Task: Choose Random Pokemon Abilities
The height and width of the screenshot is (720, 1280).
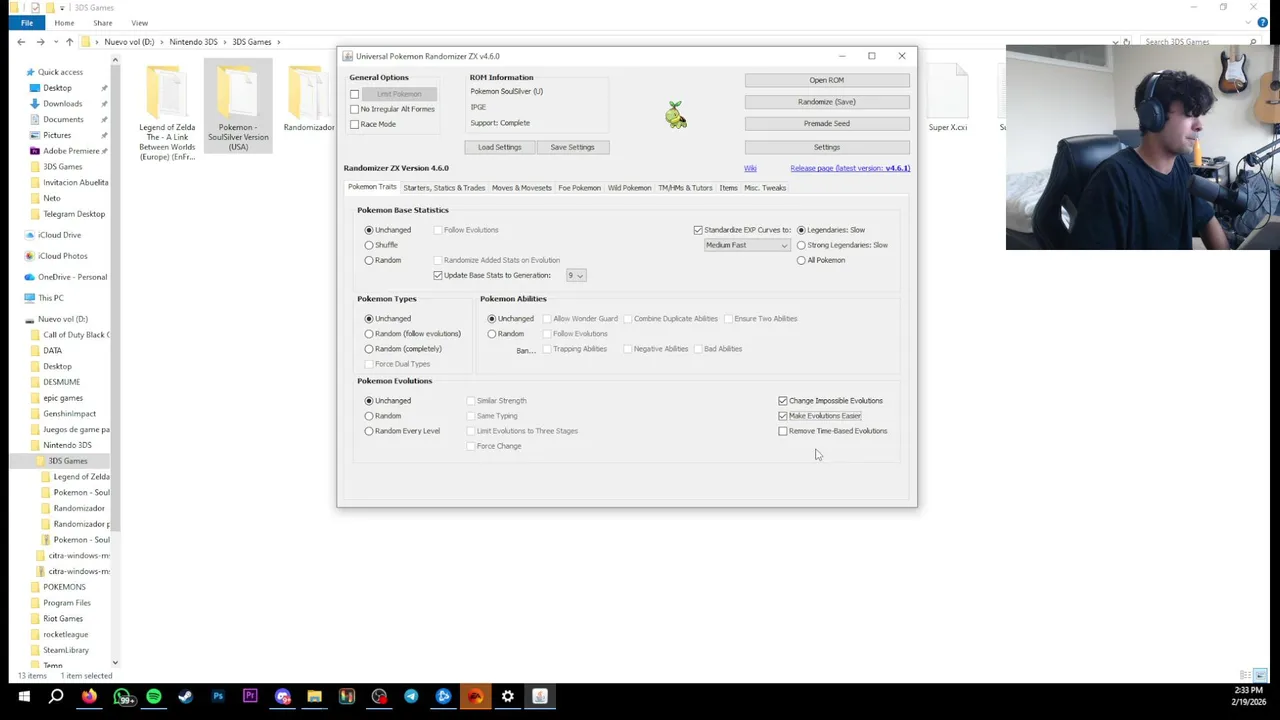Action: 492,334
